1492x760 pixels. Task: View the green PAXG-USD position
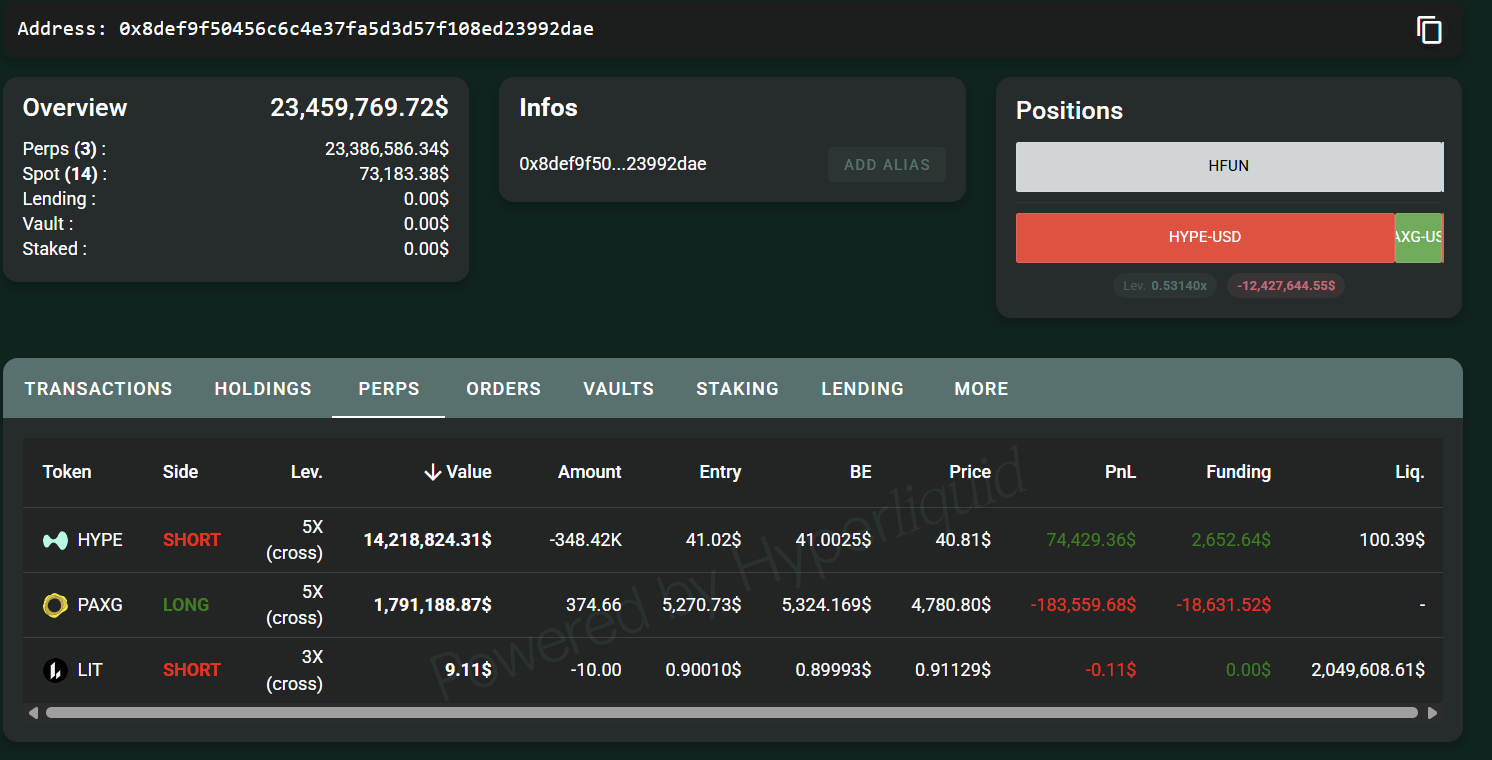tap(1419, 238)
